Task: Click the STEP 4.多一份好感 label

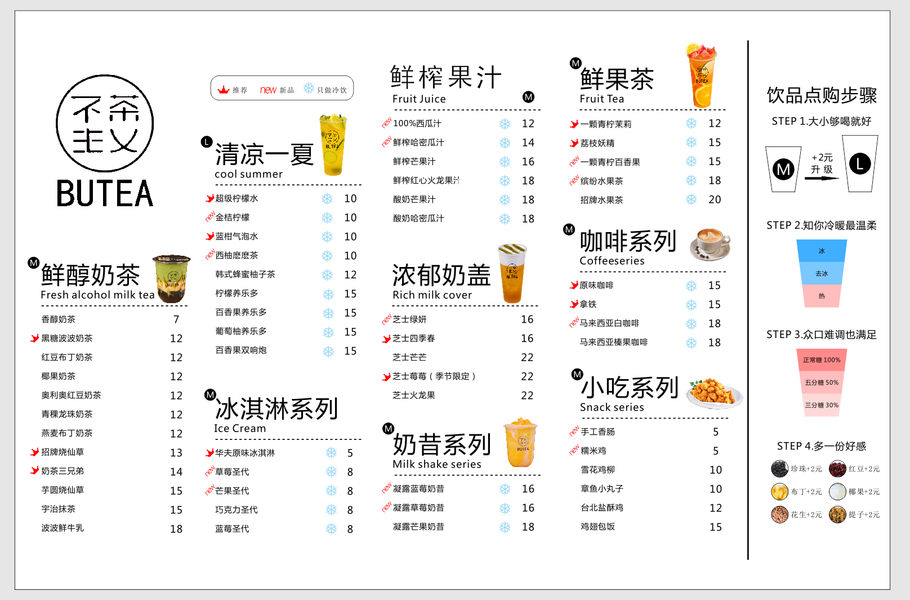Action: [x=821, y=446]
